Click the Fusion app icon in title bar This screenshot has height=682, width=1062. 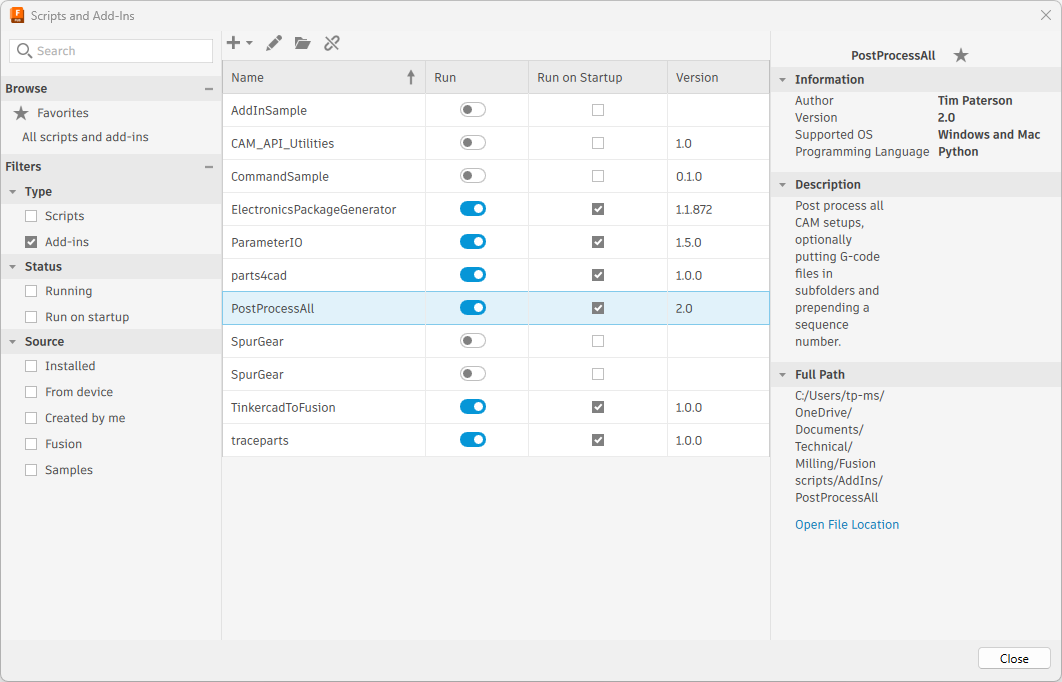17,15
